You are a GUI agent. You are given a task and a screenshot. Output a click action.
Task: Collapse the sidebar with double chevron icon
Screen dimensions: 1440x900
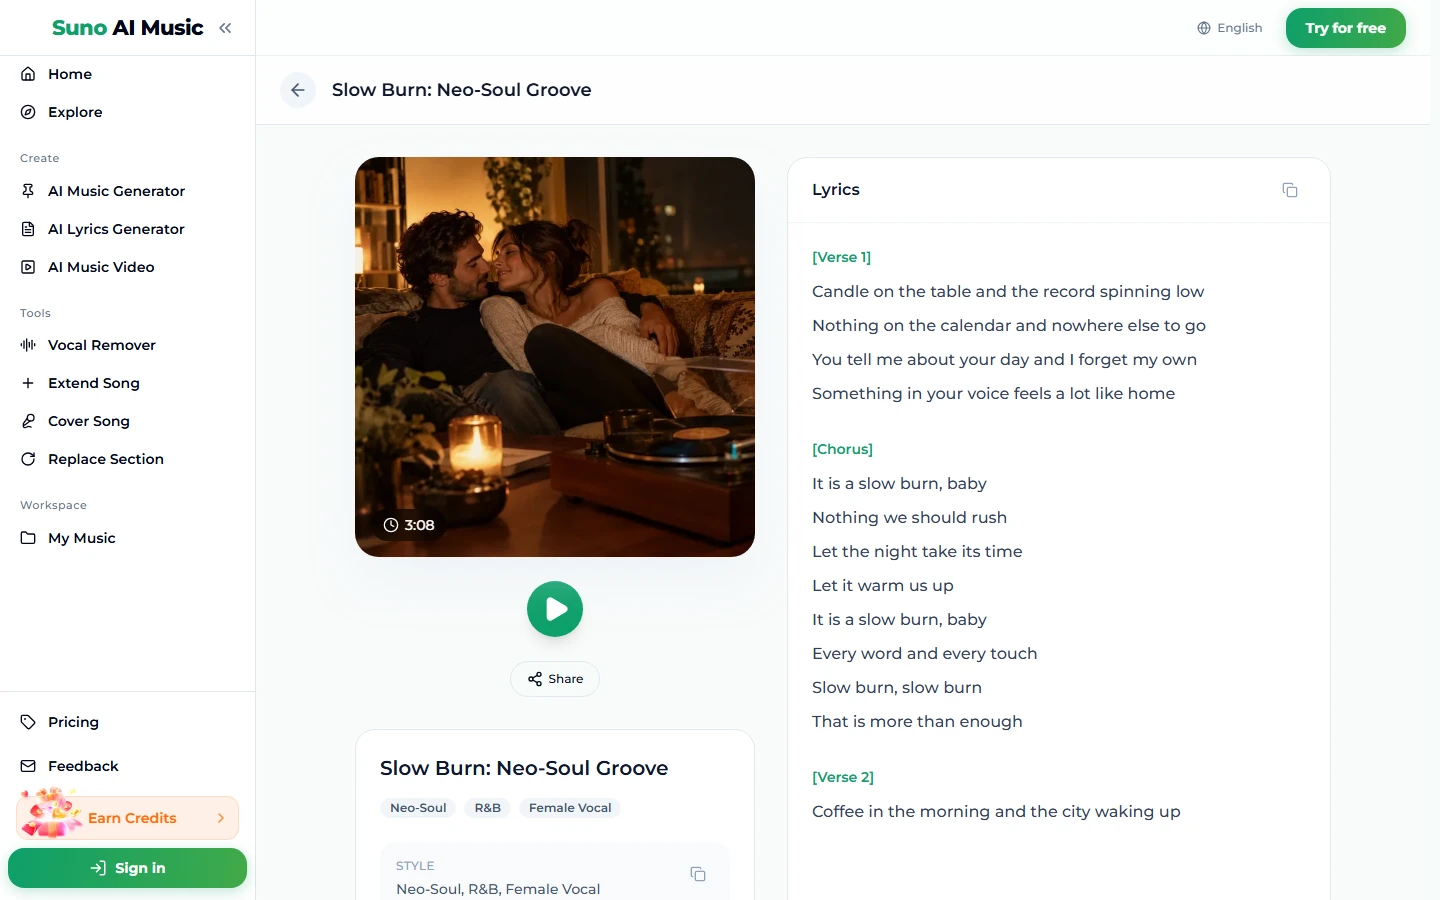click(x=225, y=28)
